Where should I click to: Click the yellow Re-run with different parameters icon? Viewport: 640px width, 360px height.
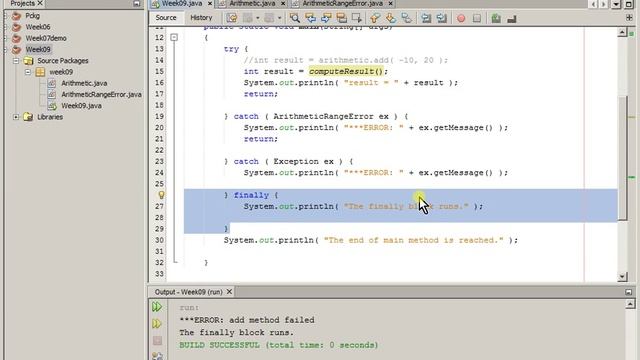tap(157, 324)
